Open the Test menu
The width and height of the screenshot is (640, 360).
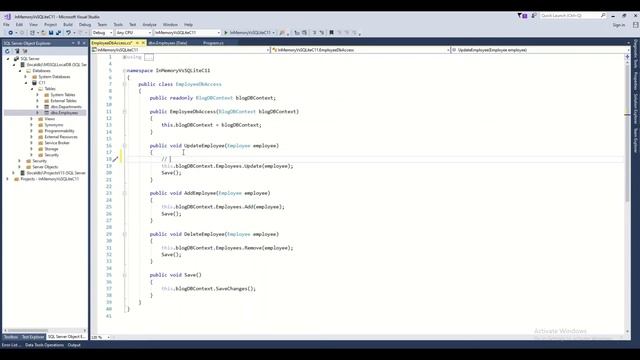click(133, 25)
